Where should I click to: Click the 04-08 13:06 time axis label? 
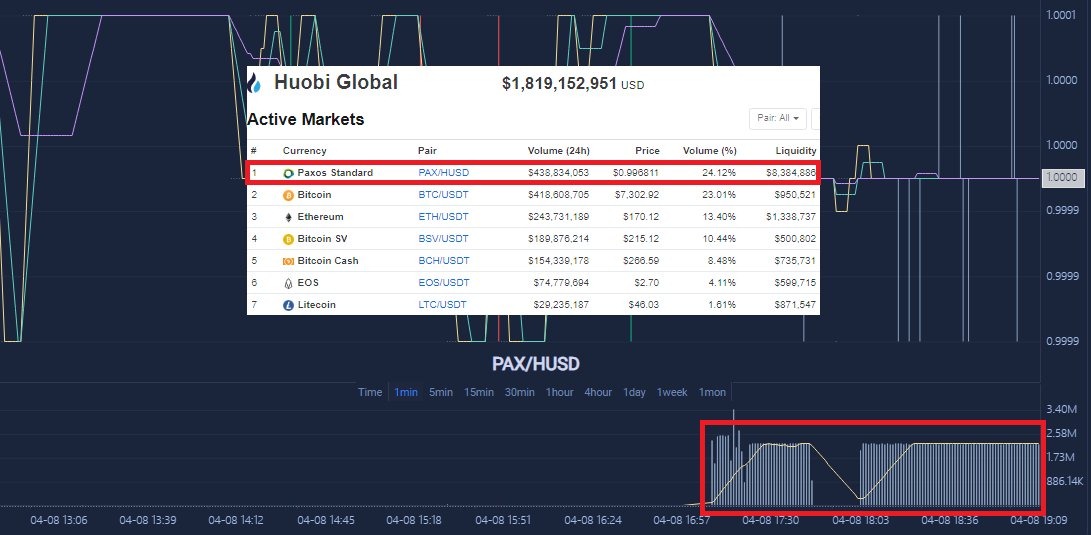59,520
